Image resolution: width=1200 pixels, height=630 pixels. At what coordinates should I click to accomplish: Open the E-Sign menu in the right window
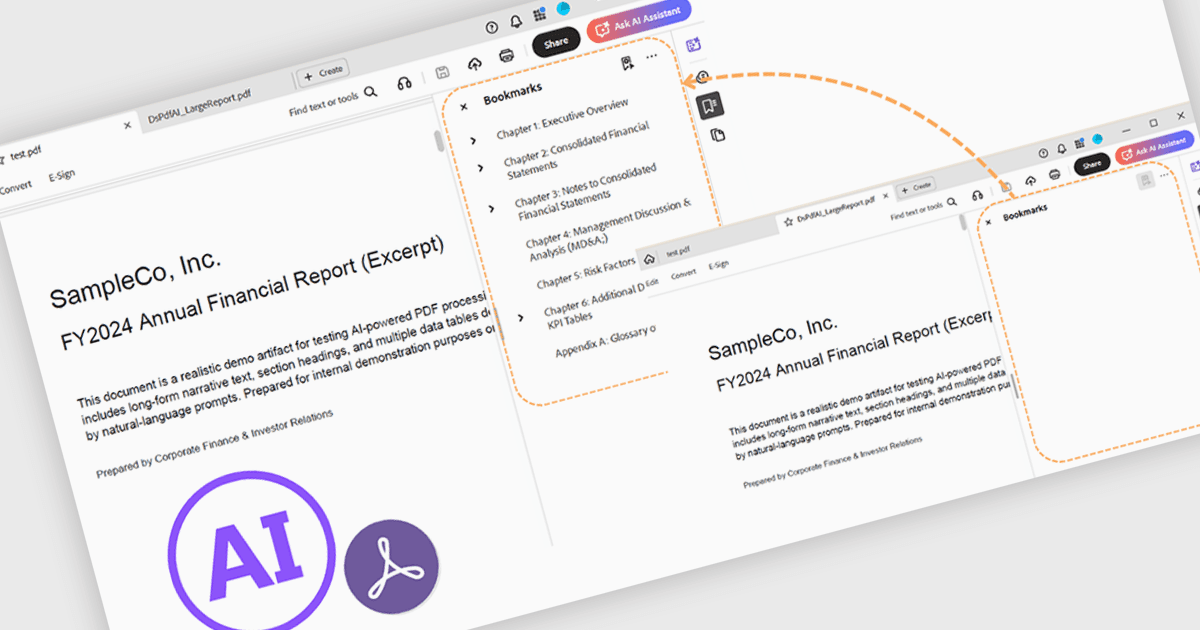point(719,265)
